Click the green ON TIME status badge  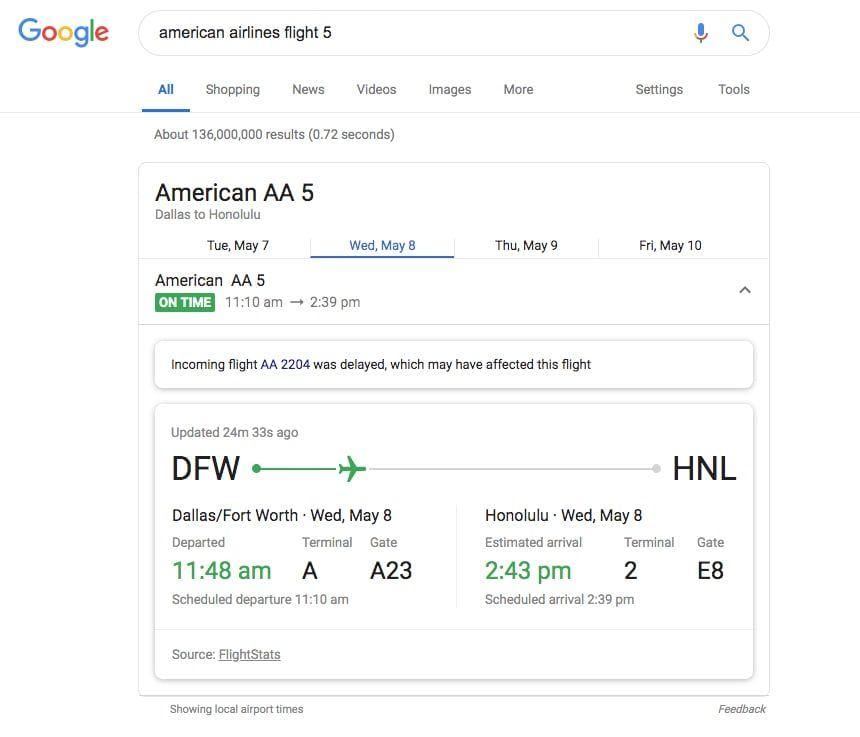[x=185, y=302]
